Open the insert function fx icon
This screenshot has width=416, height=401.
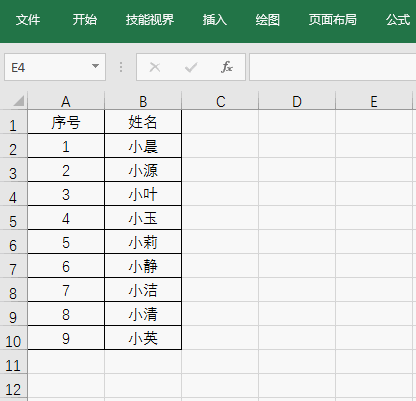(227, 67)
